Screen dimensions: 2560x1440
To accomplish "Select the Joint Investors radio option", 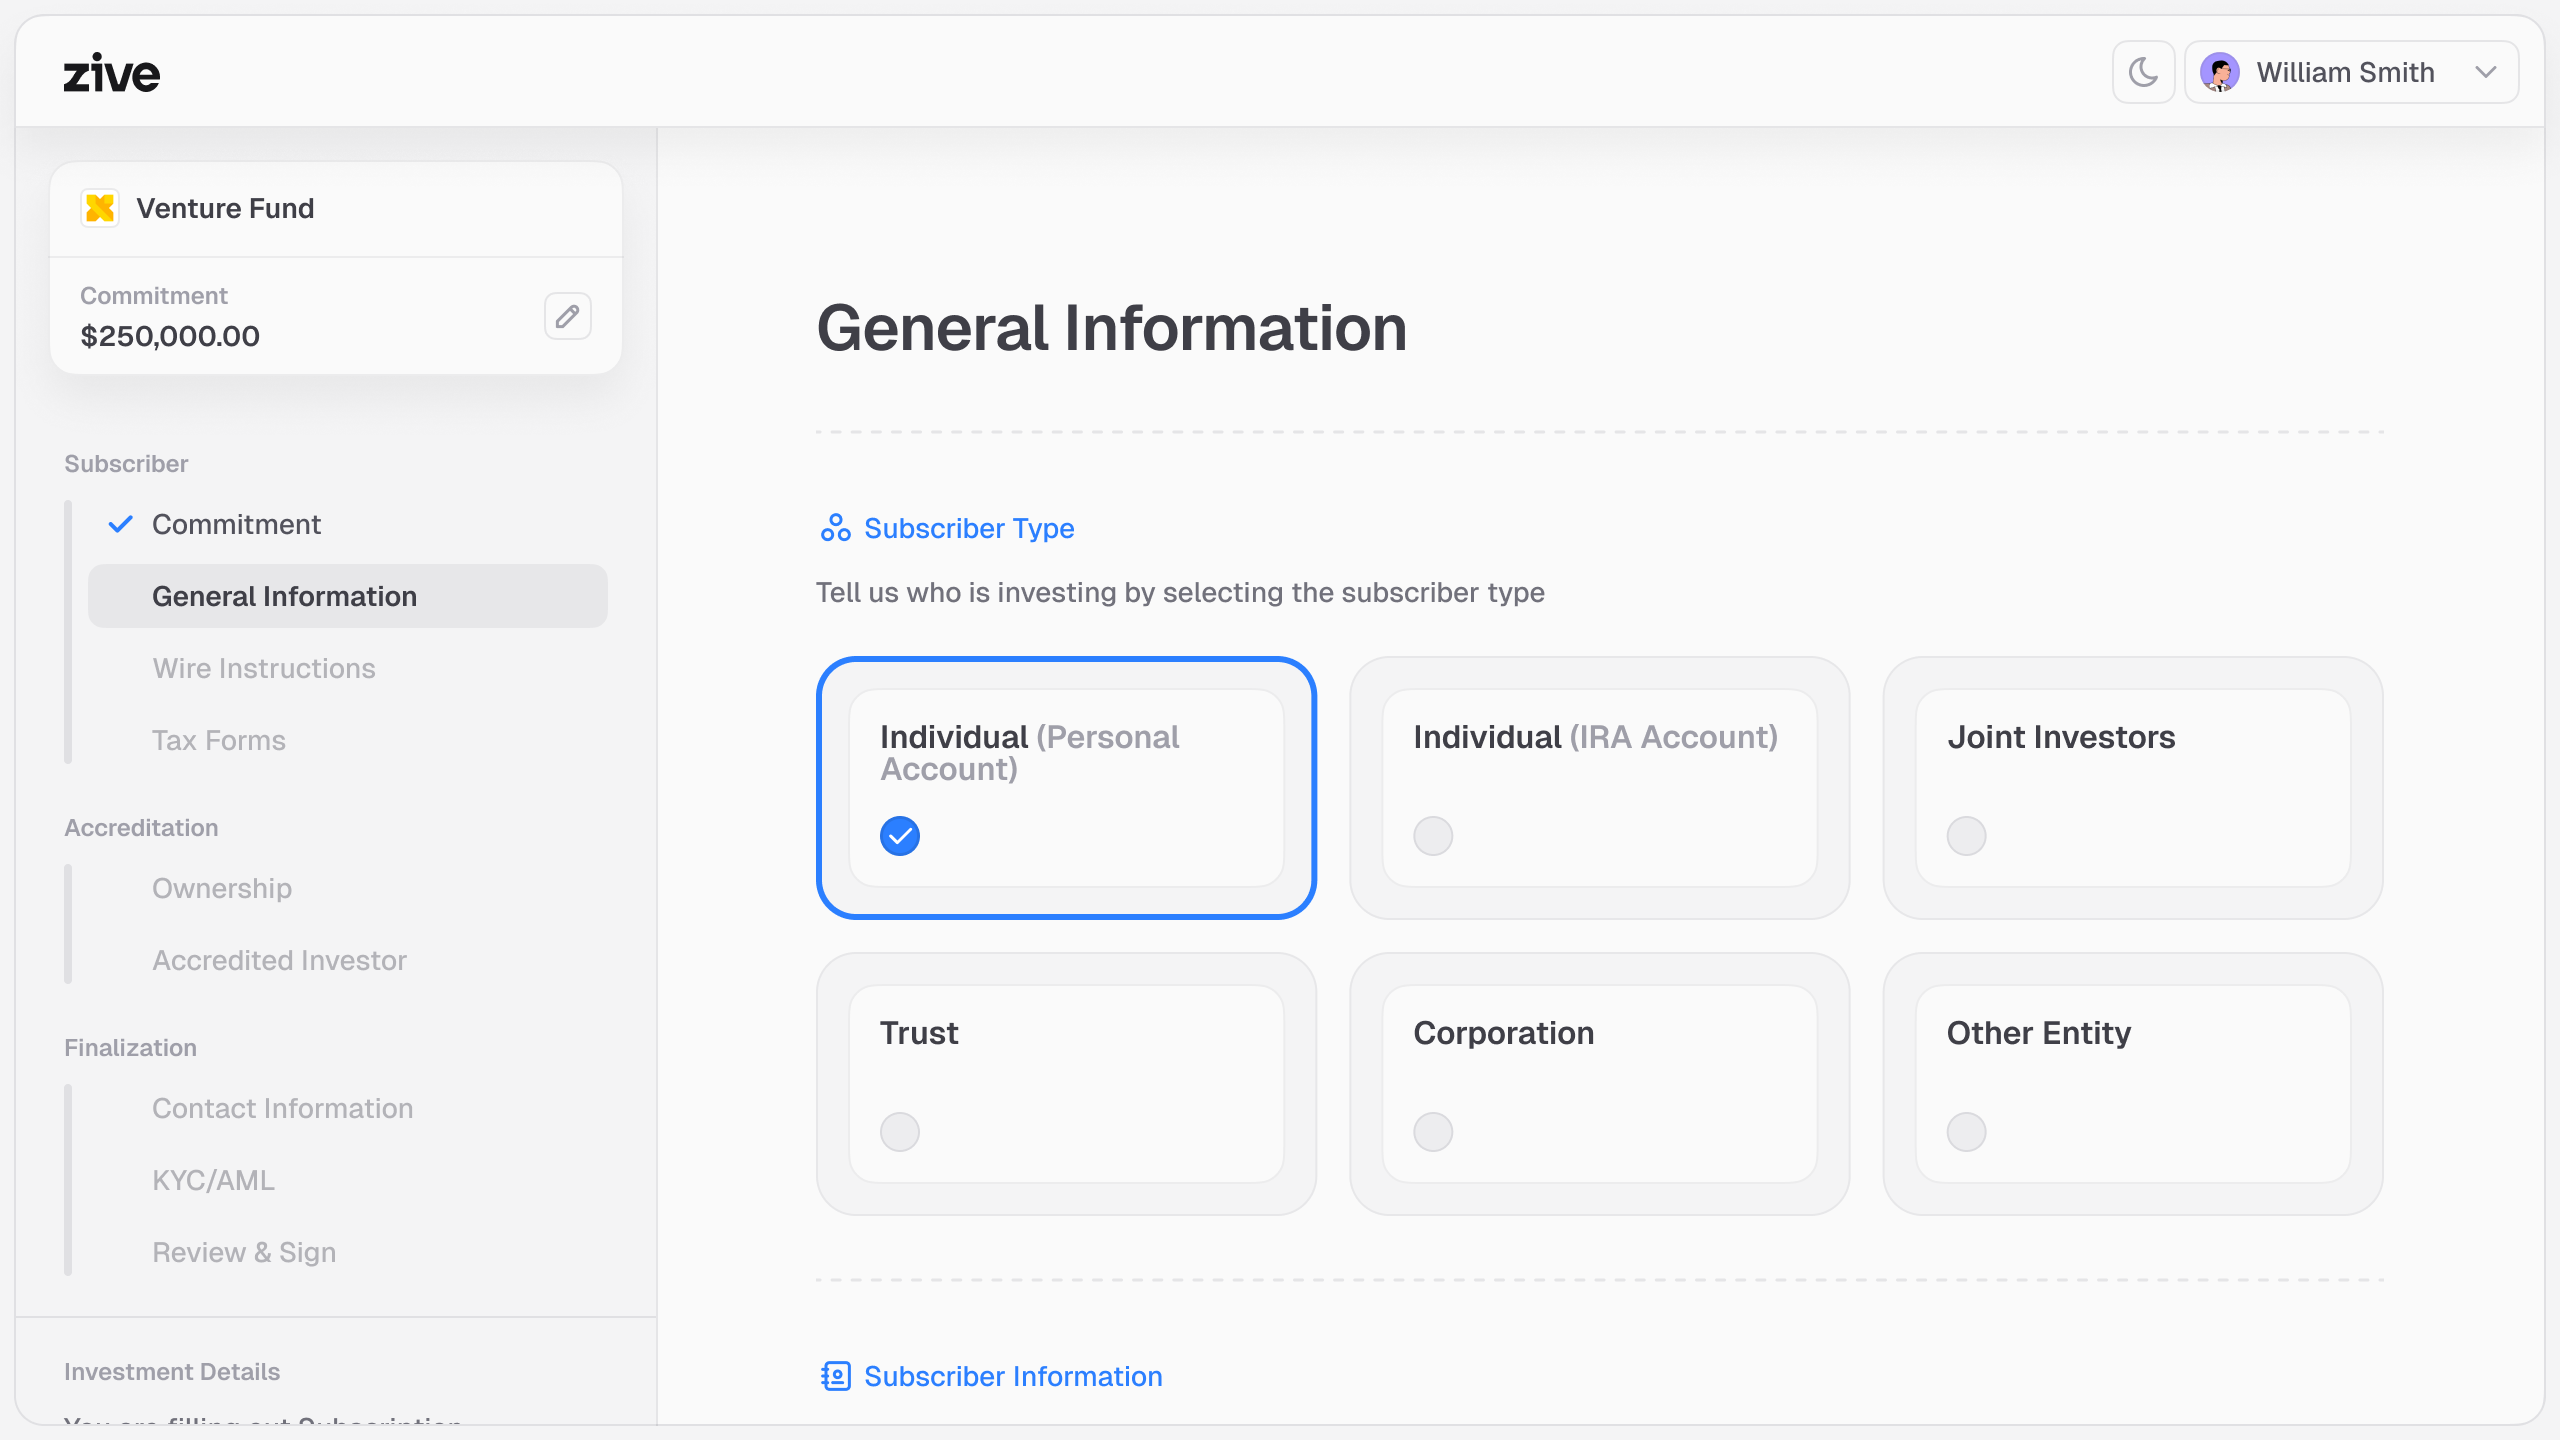I will 1965,835.
